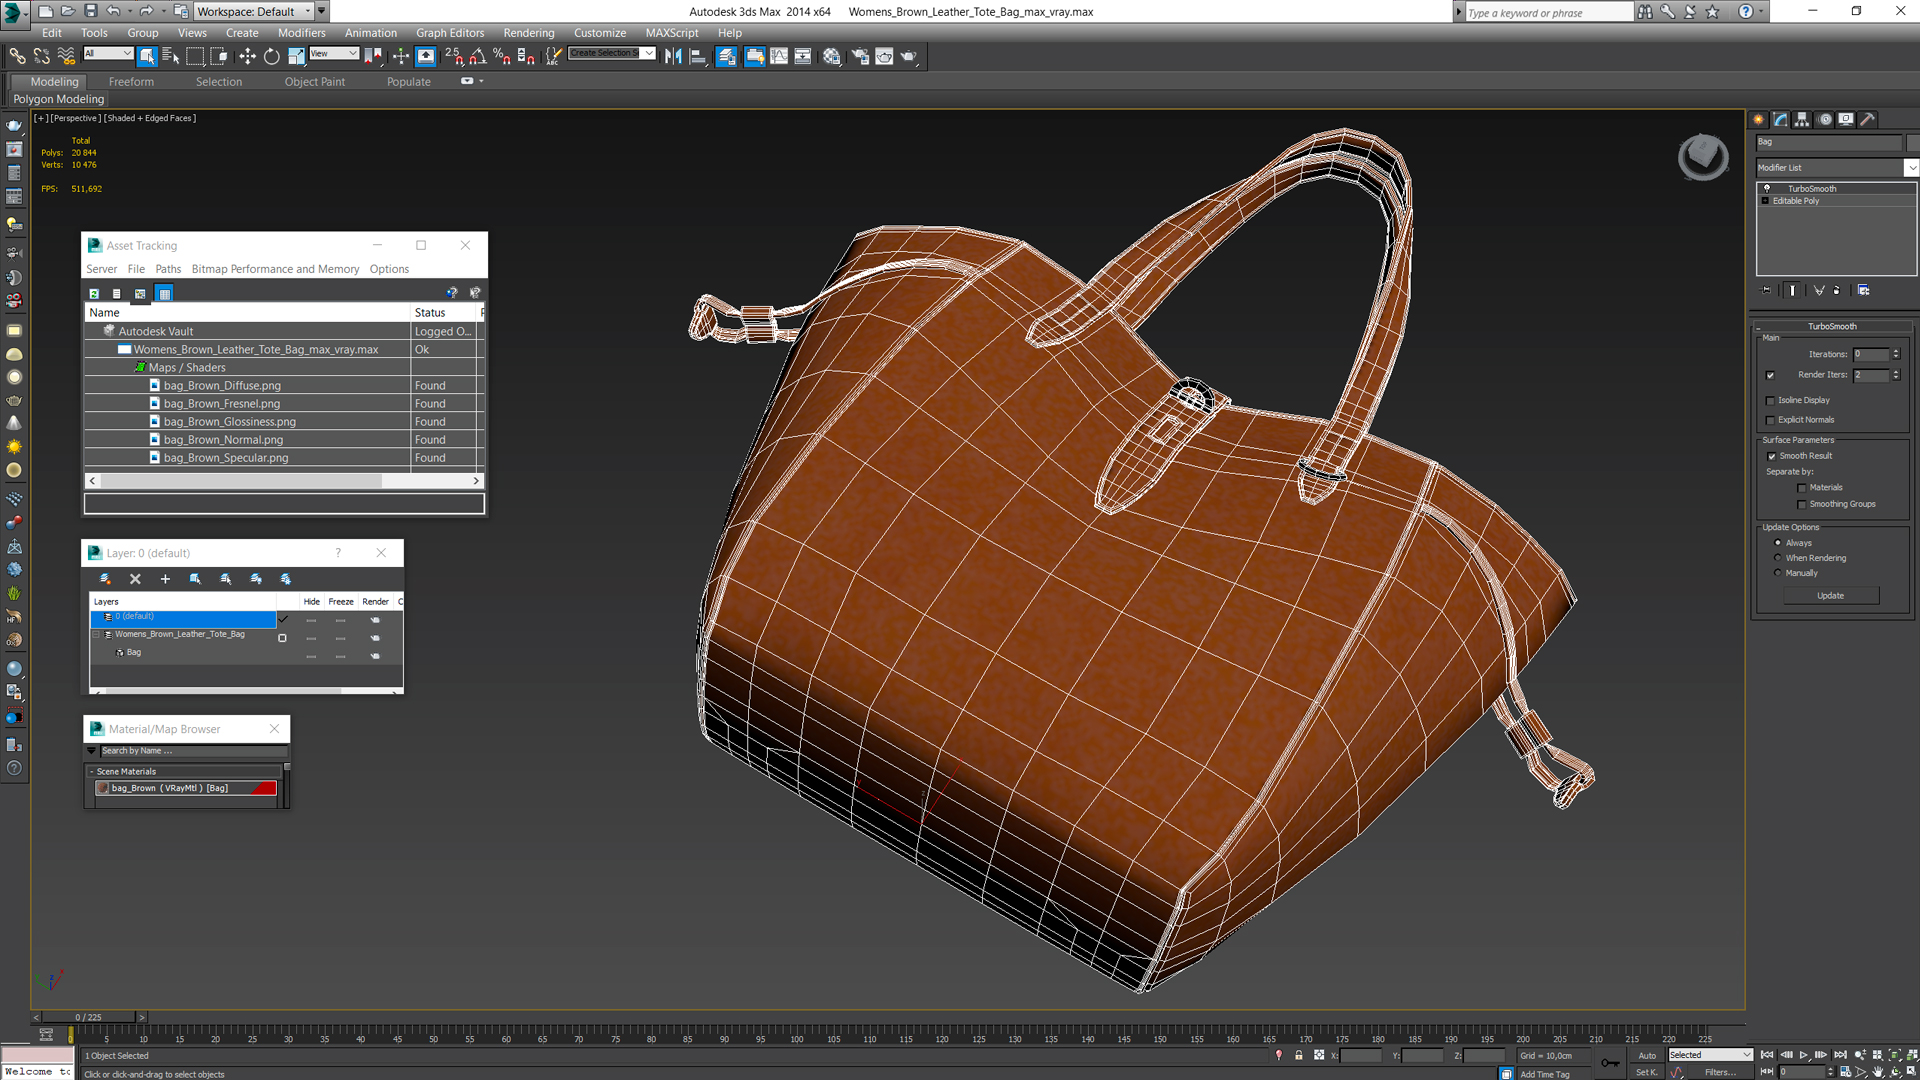Open the Create command panel tab
The width and height of the screenshot is (1920, 1080).
[x=1759, y=119]
